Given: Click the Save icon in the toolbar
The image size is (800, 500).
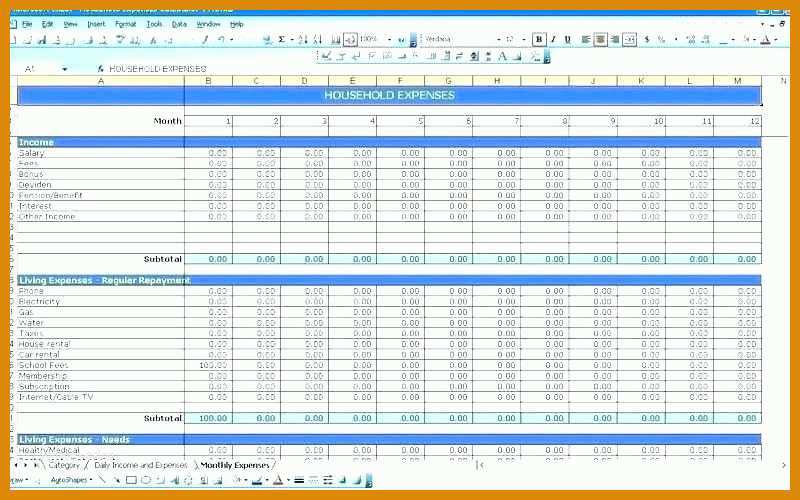Looking at the screenshot, I should point(42,40).
